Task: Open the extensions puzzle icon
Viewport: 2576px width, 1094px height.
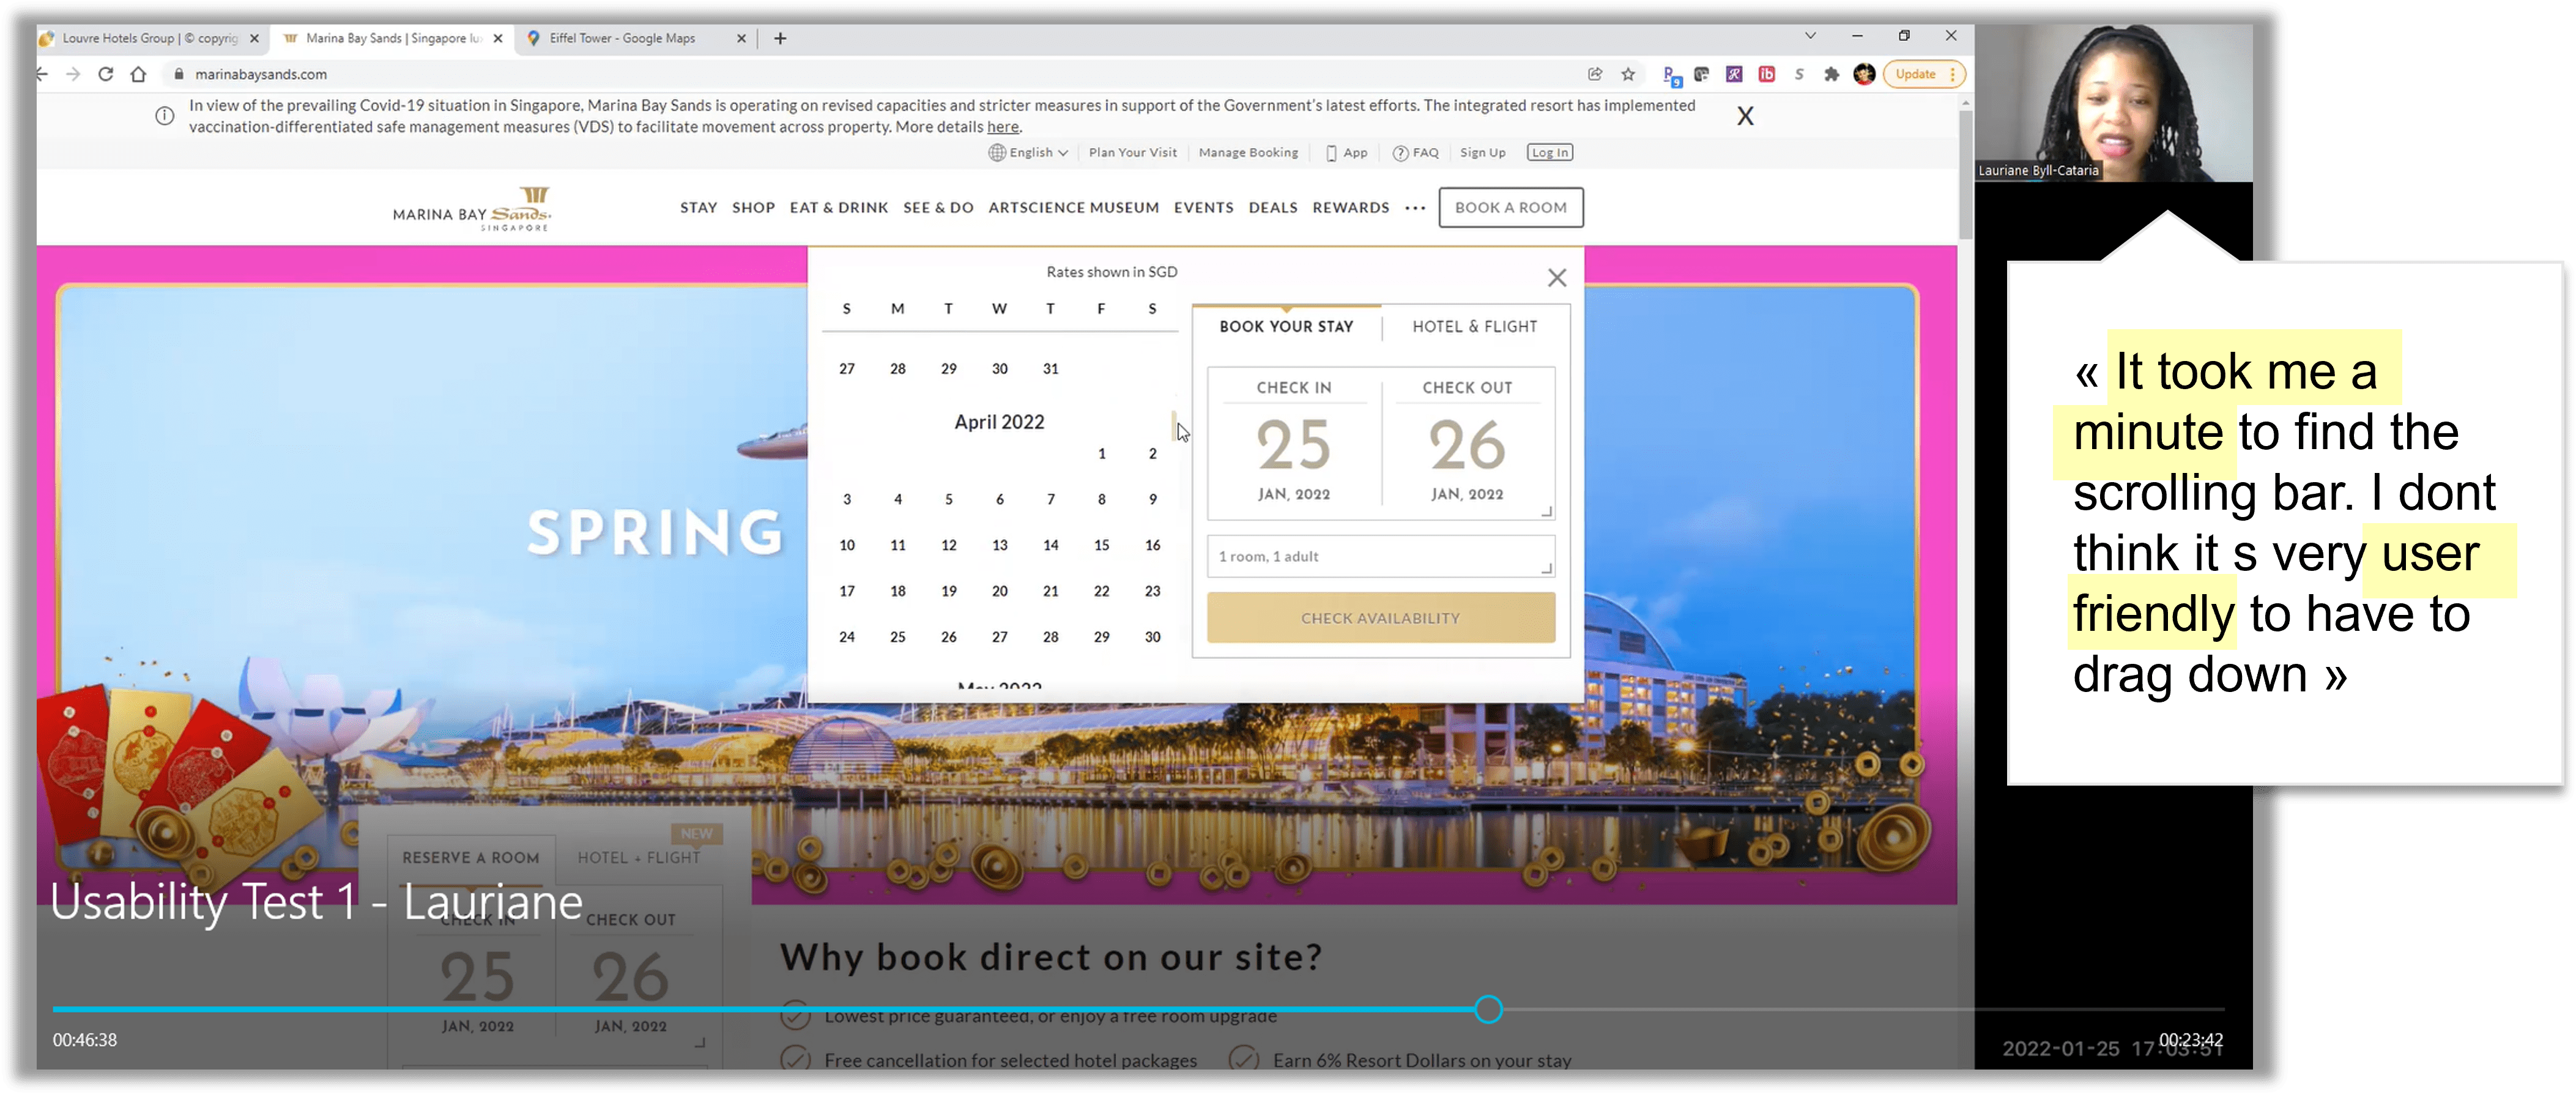Action: point(1831,74)
